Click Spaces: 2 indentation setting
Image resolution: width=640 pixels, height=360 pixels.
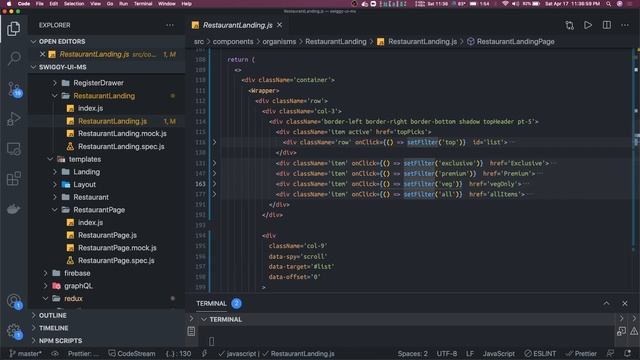coord(413,353)
